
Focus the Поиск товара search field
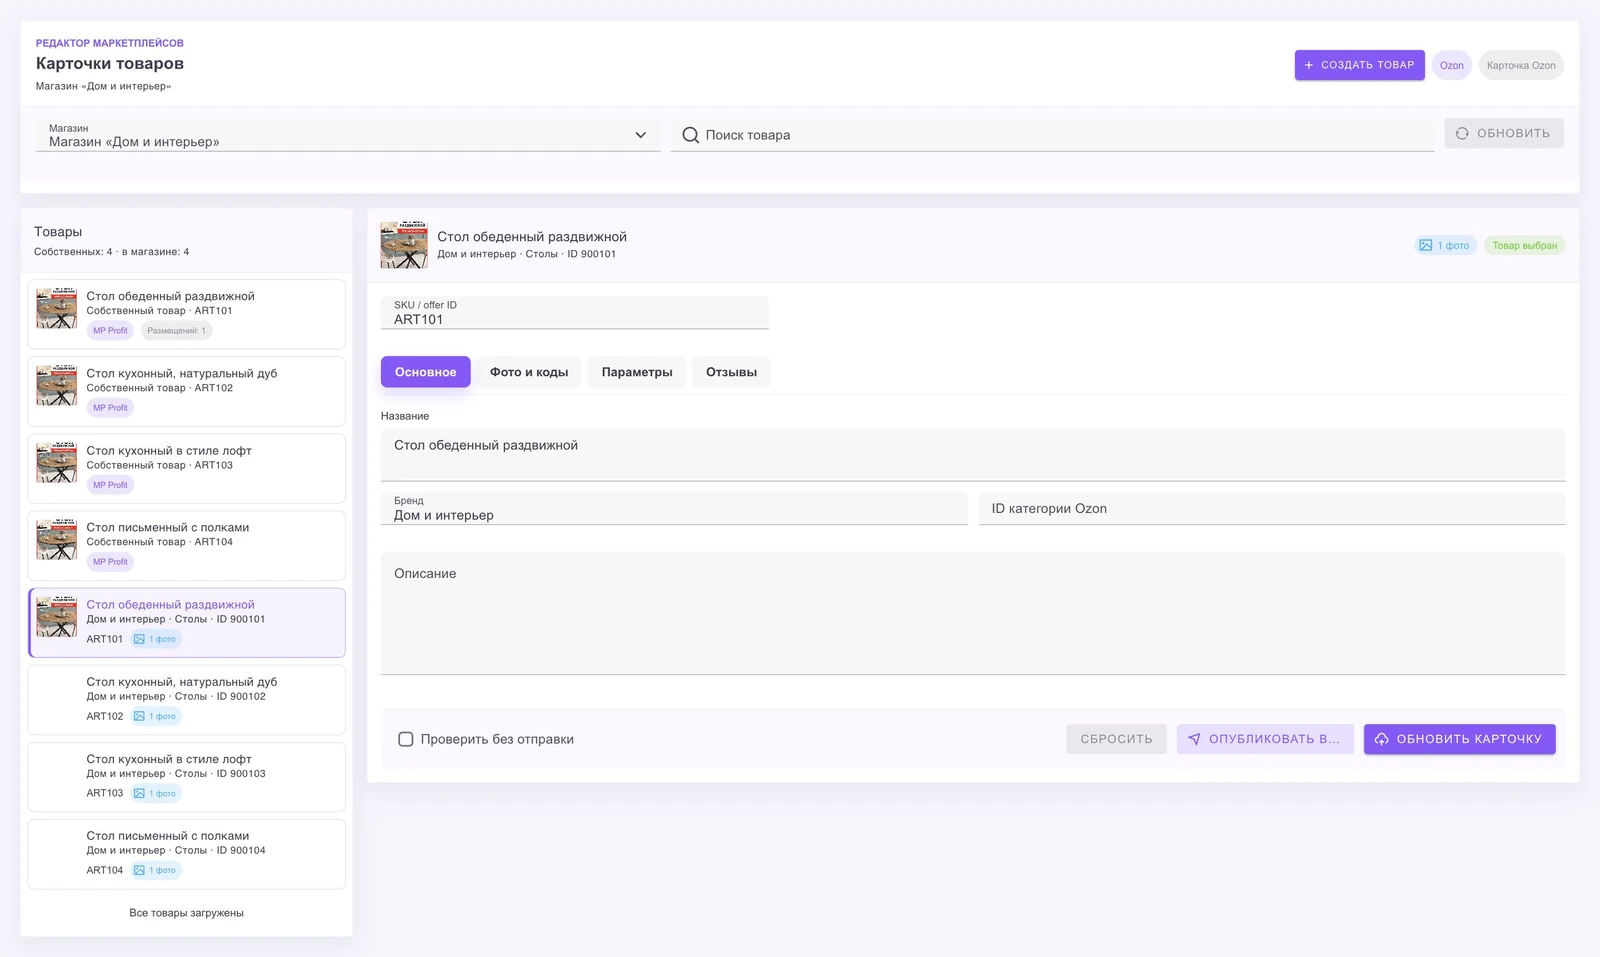click(x=1053, y=135)
